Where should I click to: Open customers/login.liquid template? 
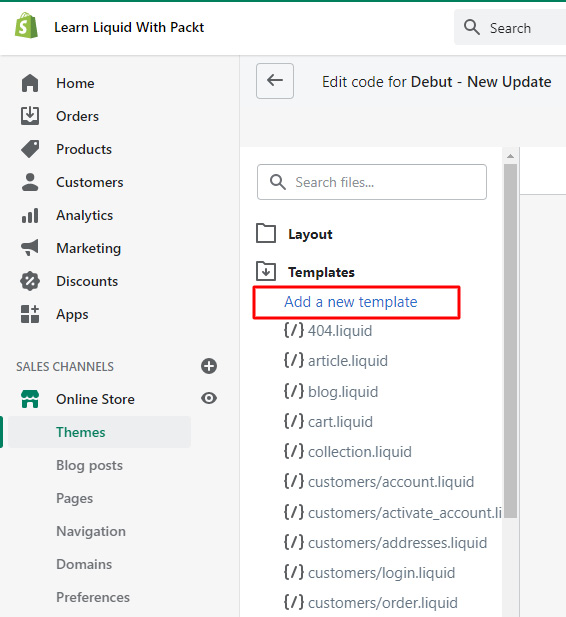[381, 573]
